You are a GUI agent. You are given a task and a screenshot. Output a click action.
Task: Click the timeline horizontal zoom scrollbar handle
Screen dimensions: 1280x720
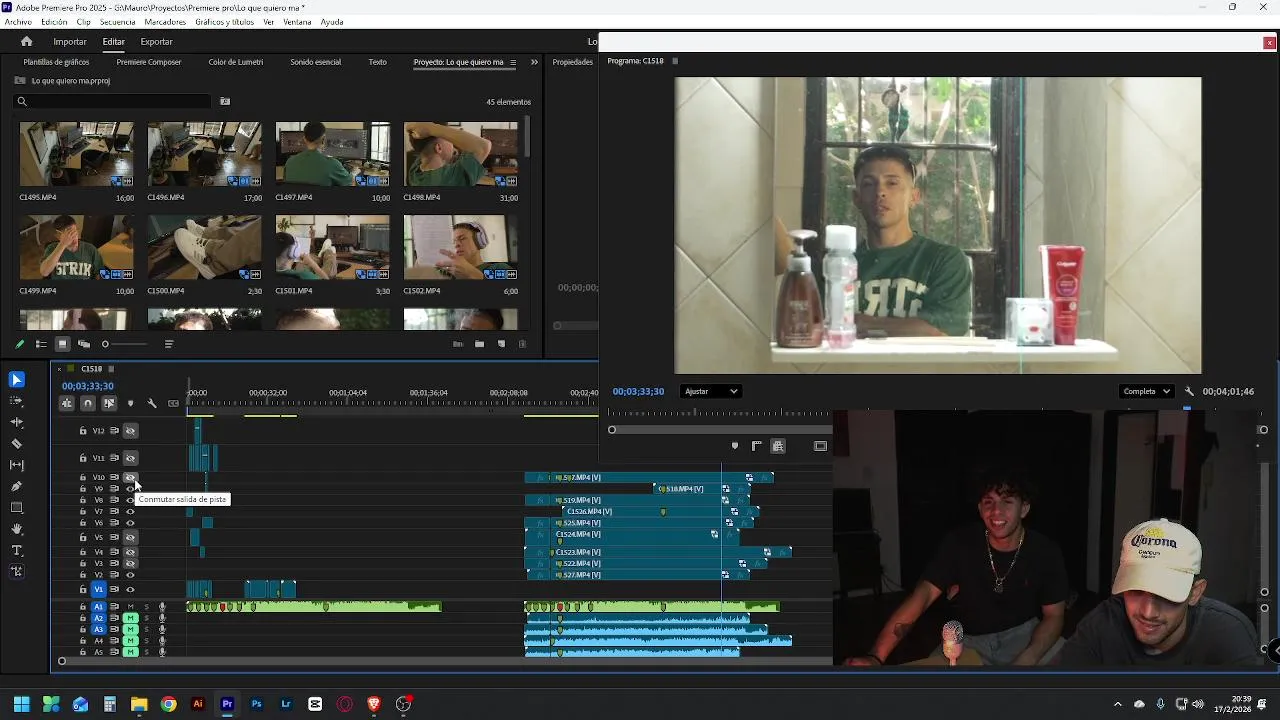[61, 661]
